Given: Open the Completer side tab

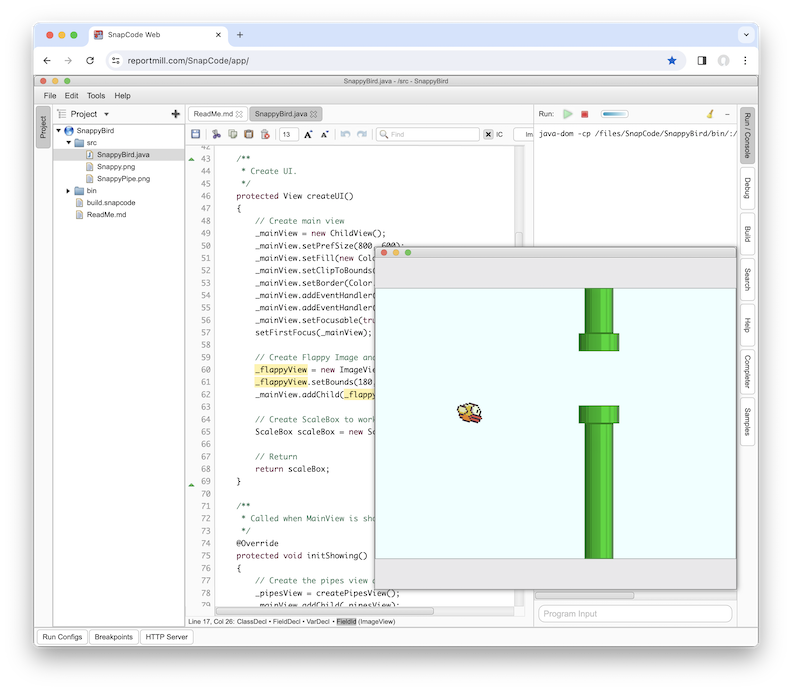Looking at the screenshot, I should tap(747, 371).
